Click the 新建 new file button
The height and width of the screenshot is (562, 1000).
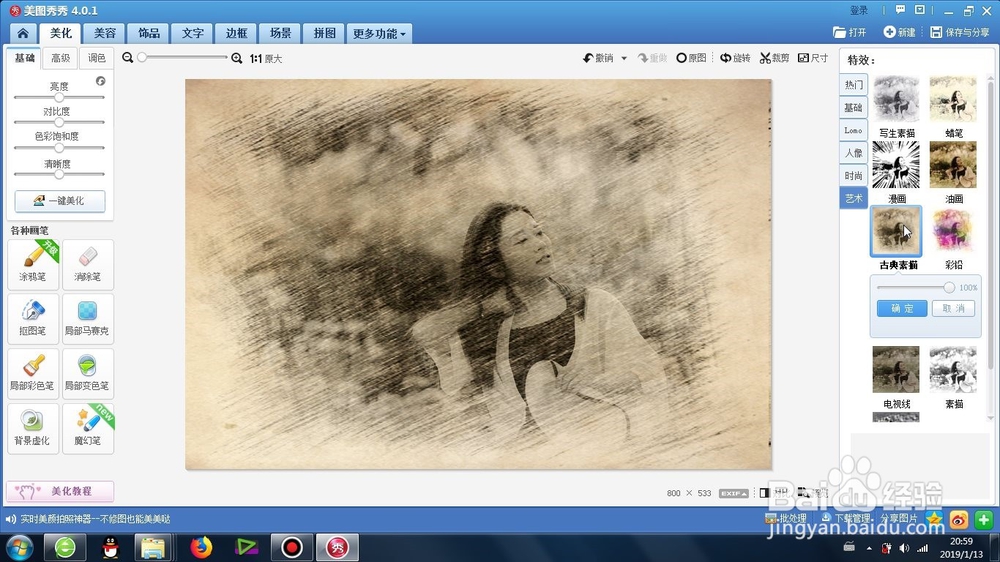pos(899,32)
